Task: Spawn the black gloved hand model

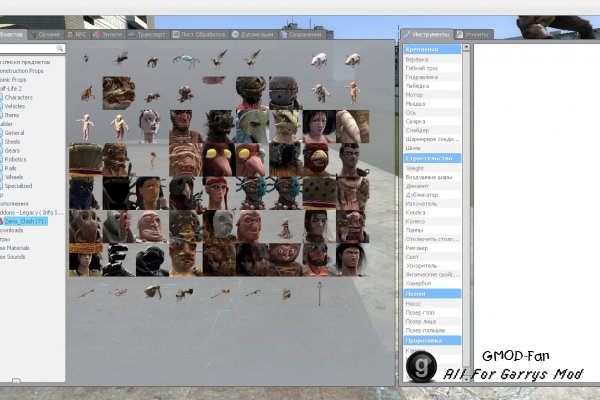Action: (x=119, y=260)
